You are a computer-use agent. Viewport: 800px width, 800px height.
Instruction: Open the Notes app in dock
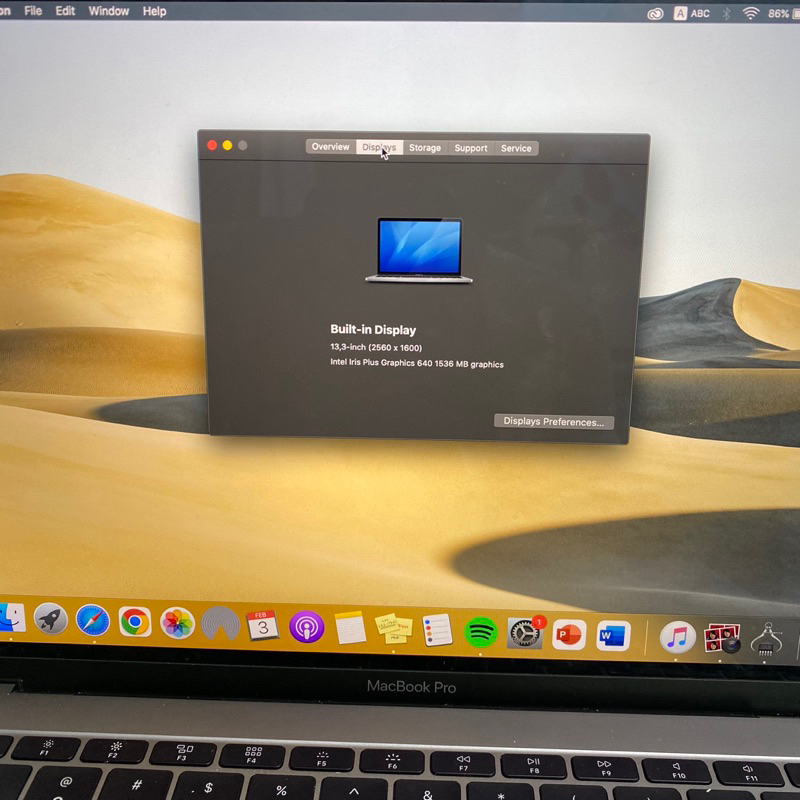point(350,628)
